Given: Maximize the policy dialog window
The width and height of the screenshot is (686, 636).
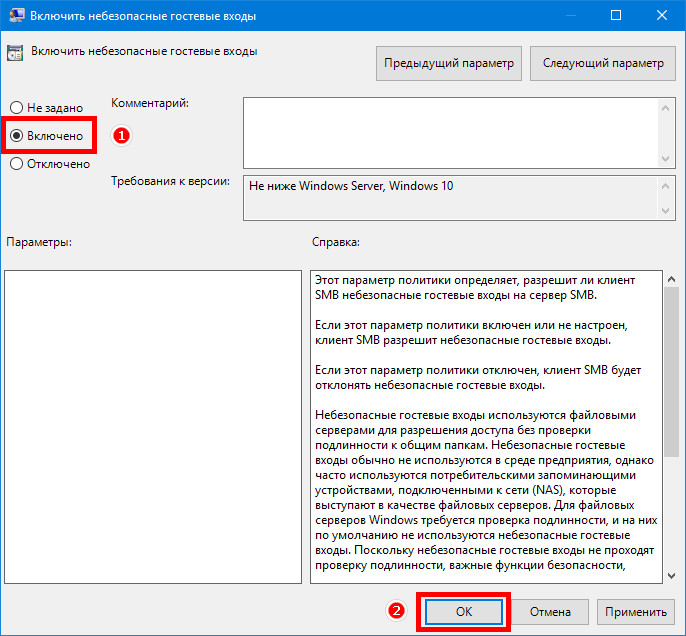Looking at the screenshot, I should pos(616,15).
